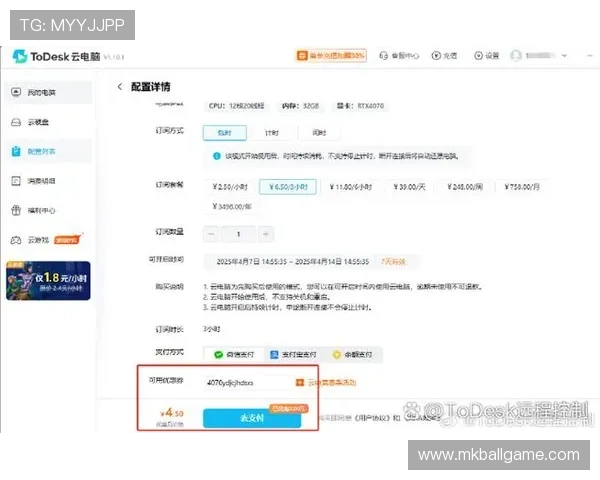The width and height of the screenshot is (600, 480).
Task: Go back with the left arrow by 配置详情
Action: coord(120,87)
